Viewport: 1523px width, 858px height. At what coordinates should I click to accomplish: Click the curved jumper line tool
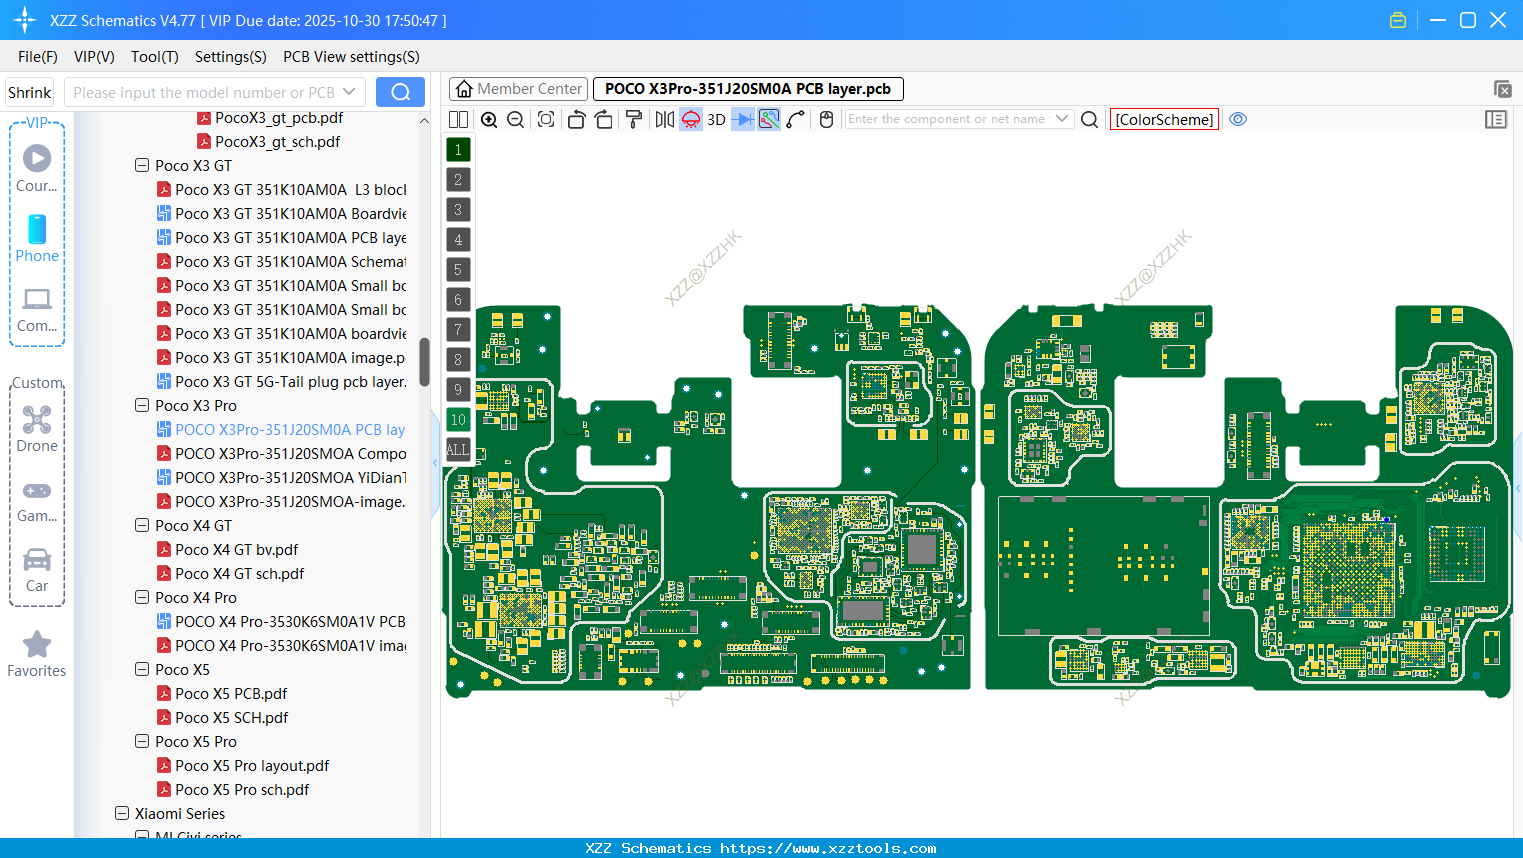point(795,119)
